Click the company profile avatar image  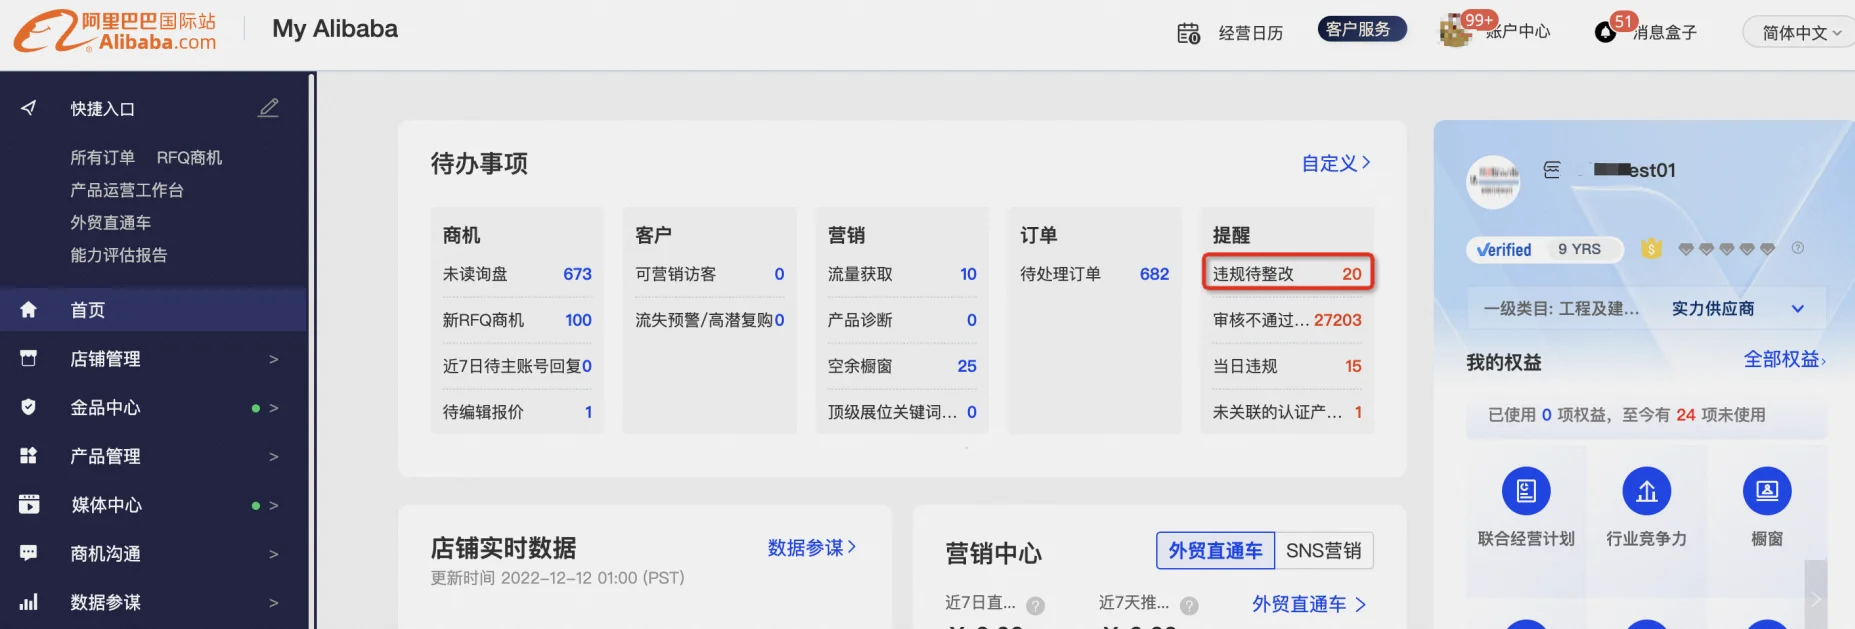click(x=1493, y=182)
